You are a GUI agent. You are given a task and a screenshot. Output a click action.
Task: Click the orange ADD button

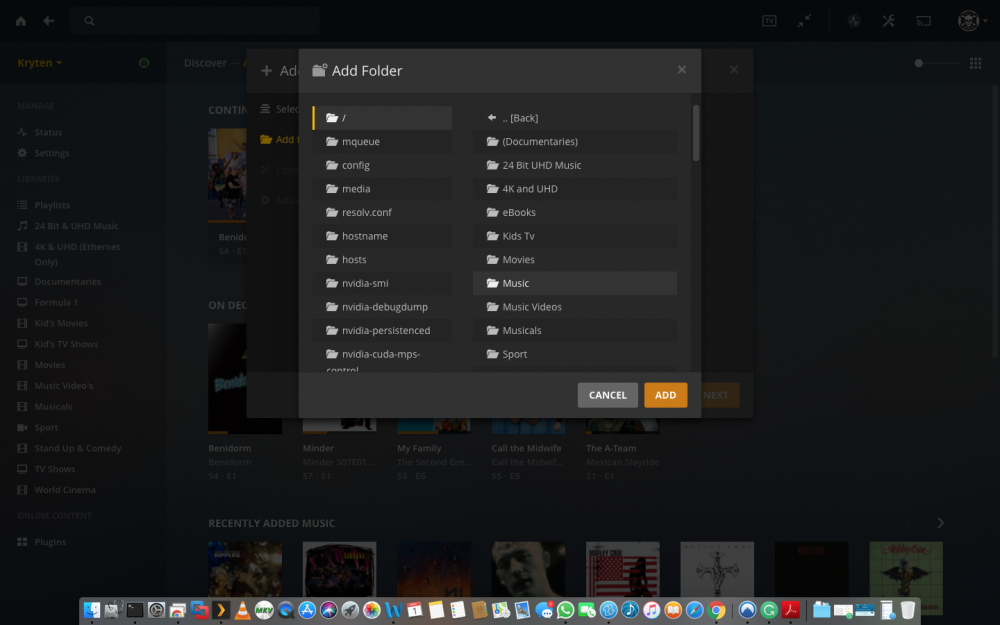click(665, 395)
